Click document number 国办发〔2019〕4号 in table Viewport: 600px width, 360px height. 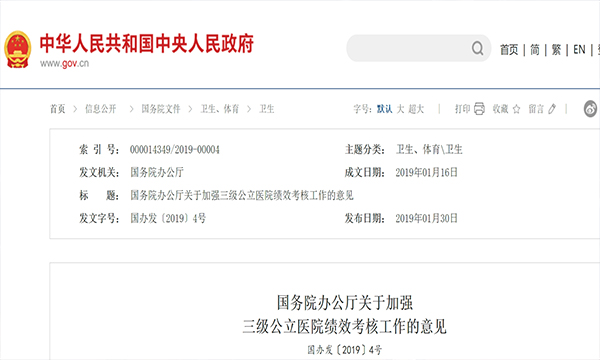click(x=168, y=218)
